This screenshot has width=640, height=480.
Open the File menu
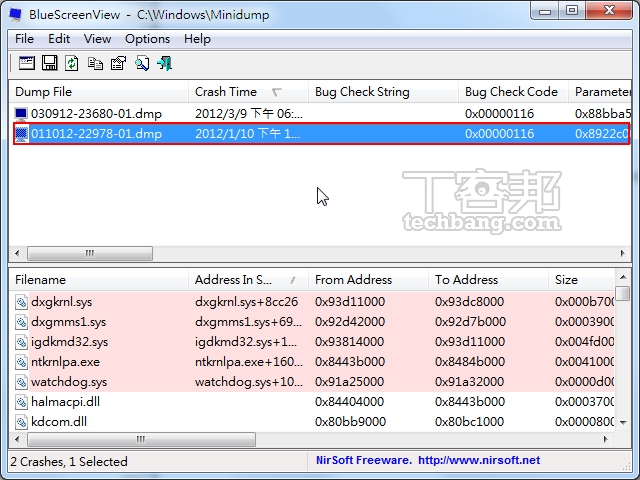click(25, 38)
